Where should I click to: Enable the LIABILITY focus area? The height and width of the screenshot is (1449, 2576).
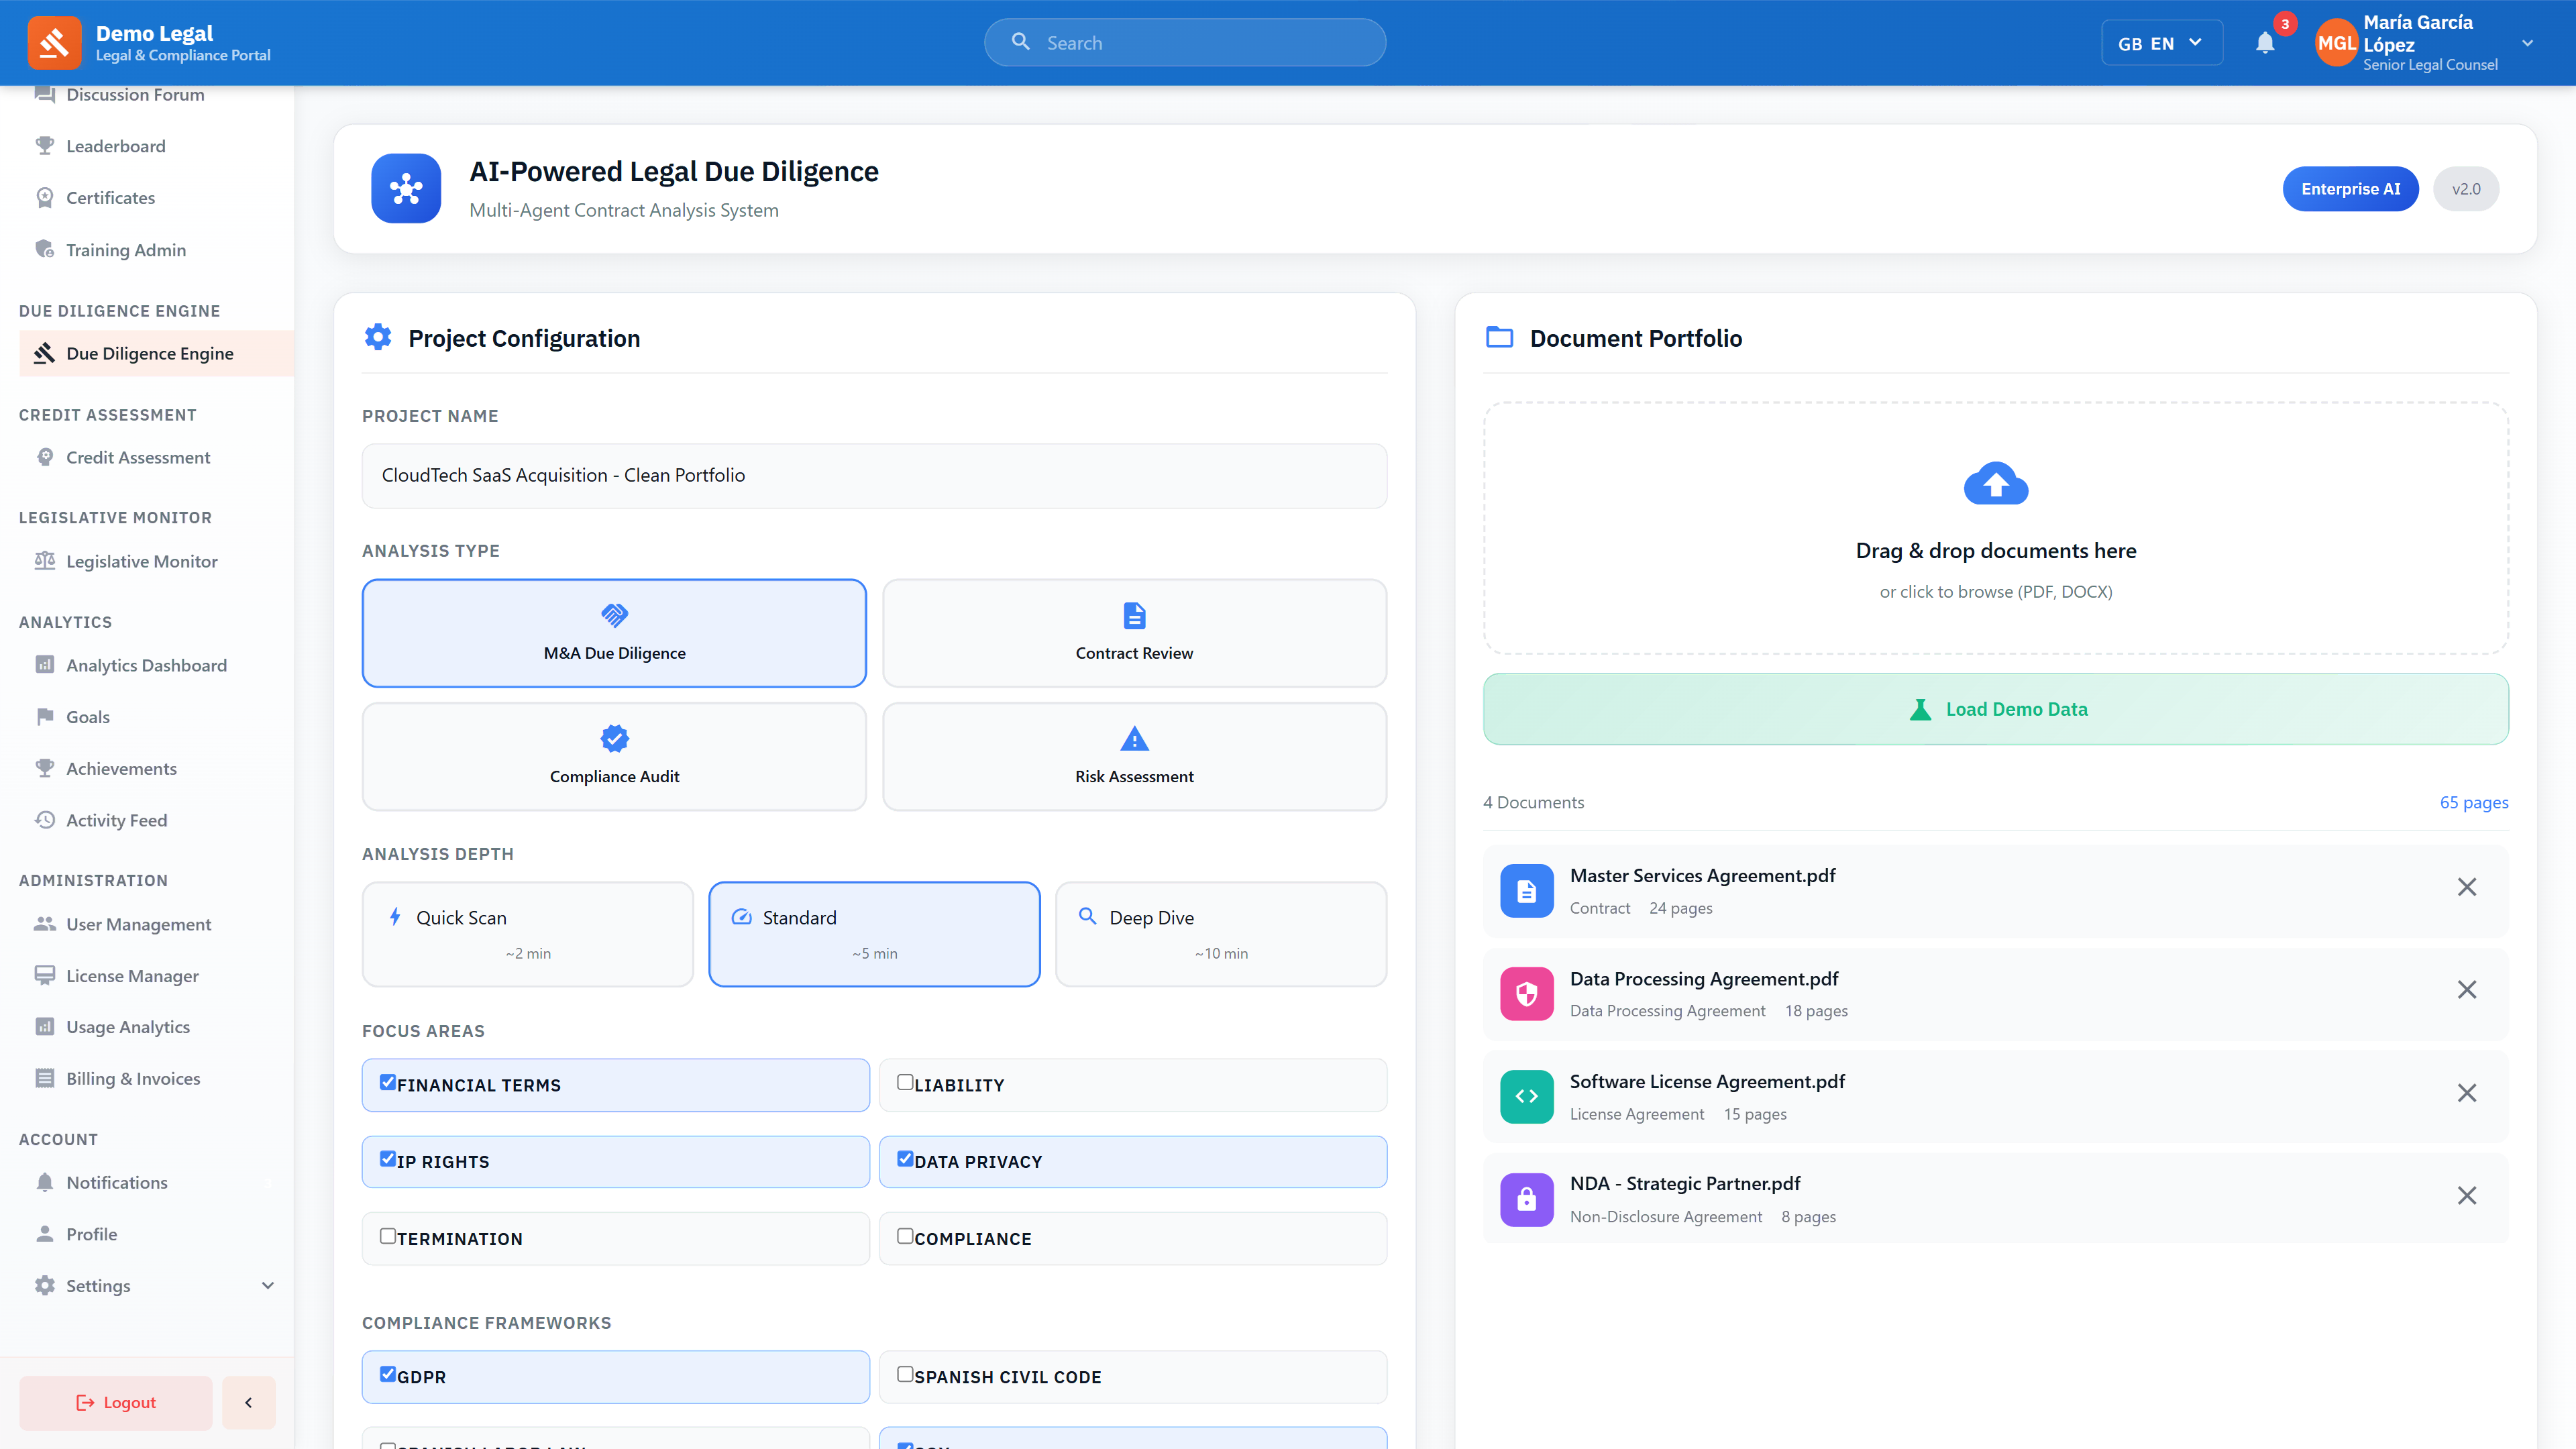click(x=906, y=1082)
